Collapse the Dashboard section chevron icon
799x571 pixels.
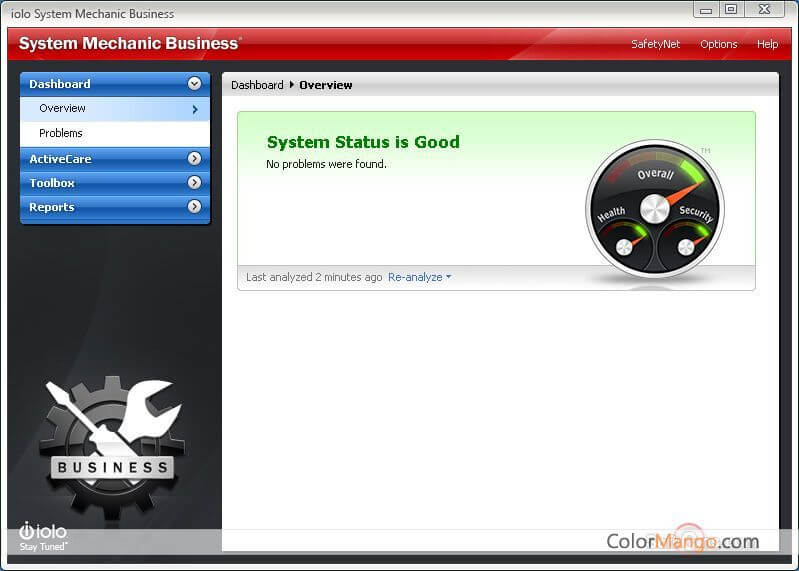point(194,84)
